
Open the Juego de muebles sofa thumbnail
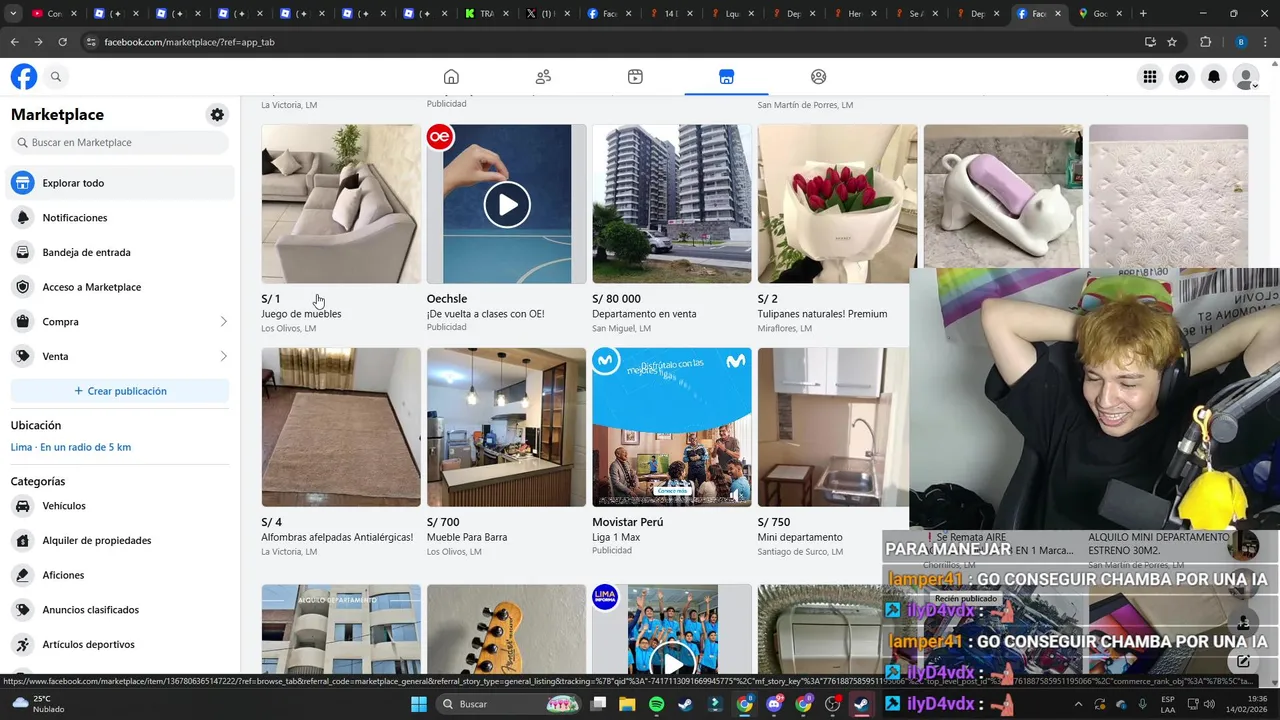(341, 204)
